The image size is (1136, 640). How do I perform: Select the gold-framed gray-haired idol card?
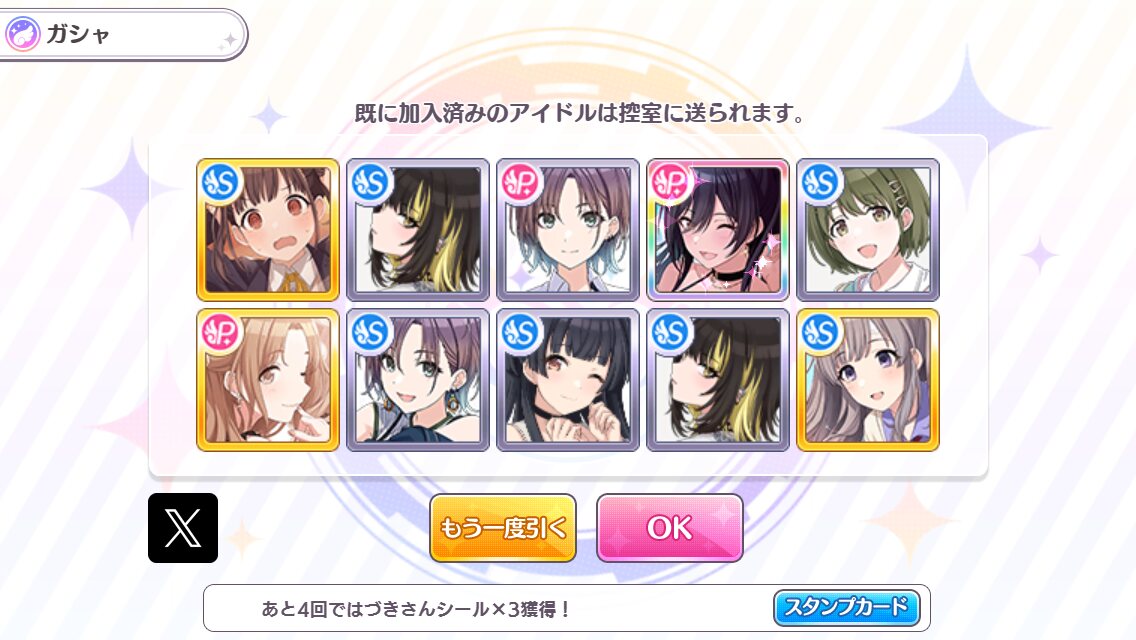tap(868, 380)
